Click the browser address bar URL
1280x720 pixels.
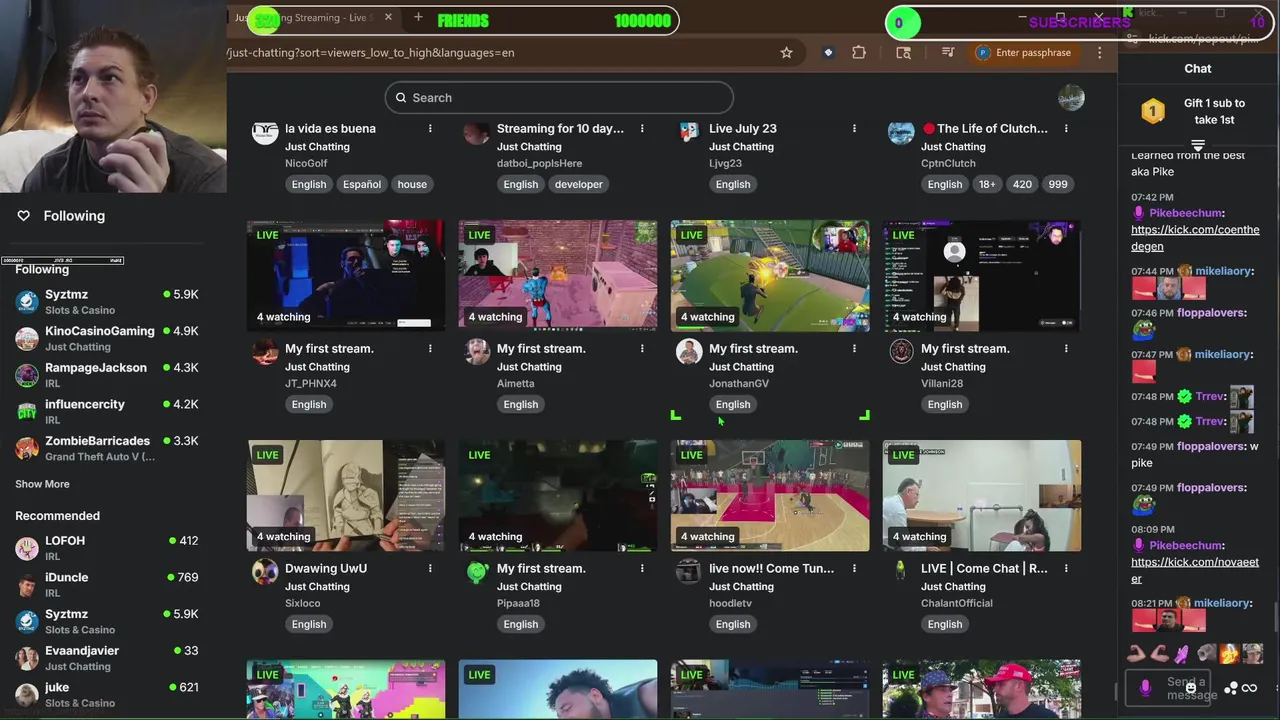[x=371, y=52]
